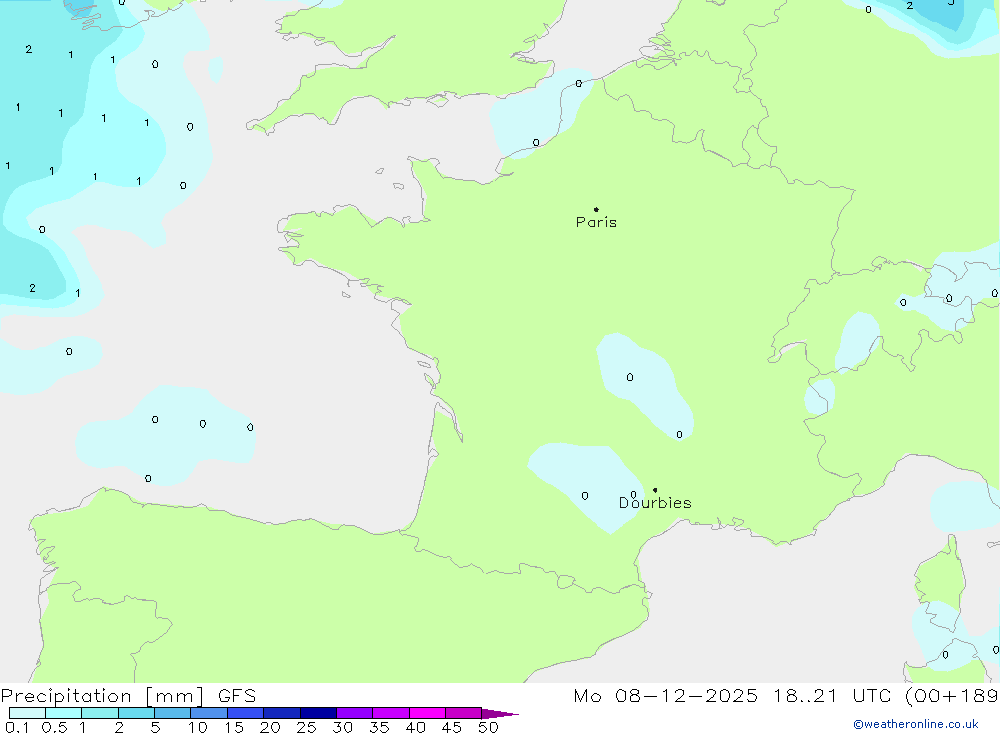Click the legend label '0.1'
Screen dimensions: 1000x733
(17, 727)
